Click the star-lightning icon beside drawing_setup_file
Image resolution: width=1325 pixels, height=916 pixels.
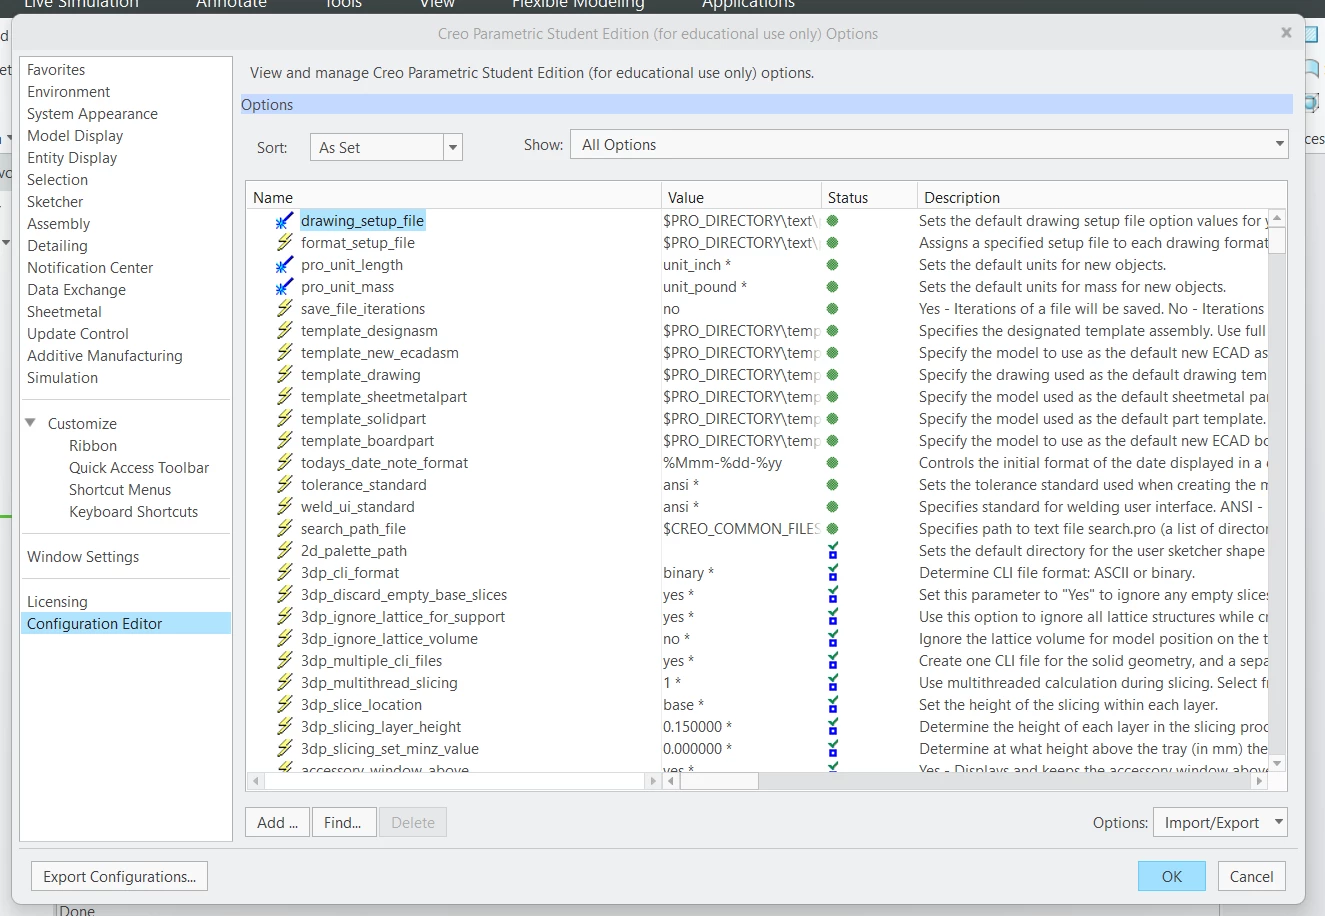point(285,221)
